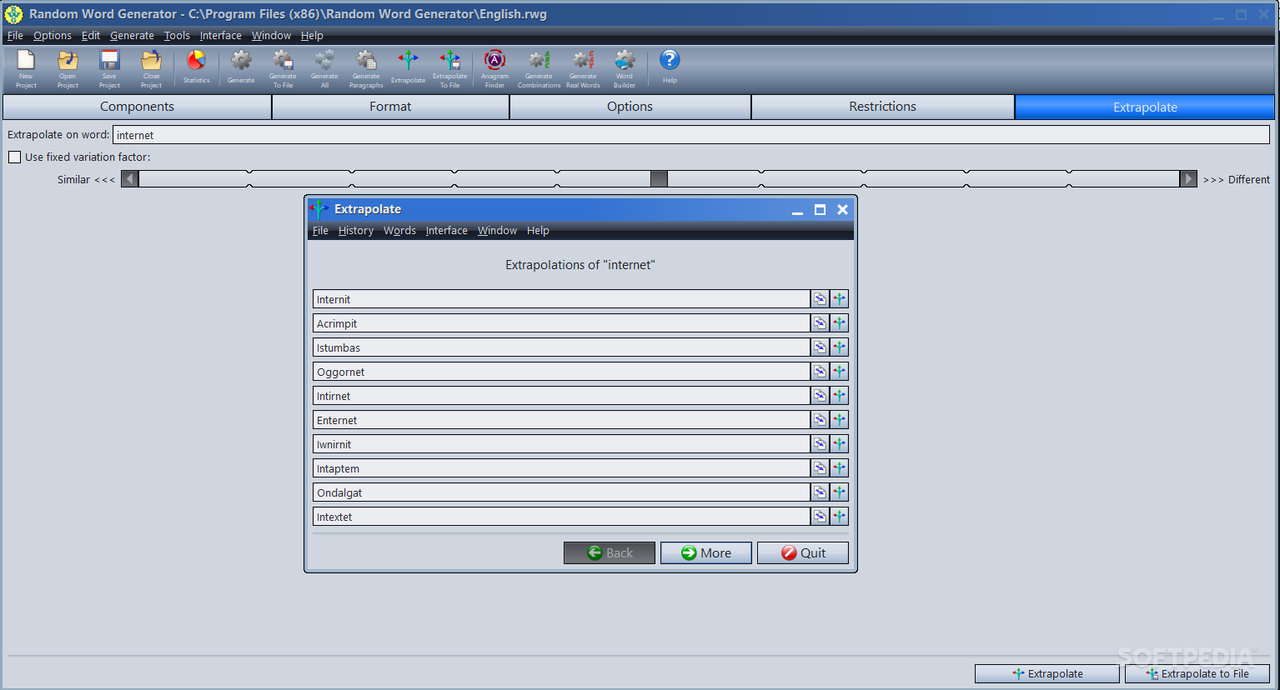
Task: Extrapolate on Ondalgat using its arrow icon
Action: tap(840, 492)
